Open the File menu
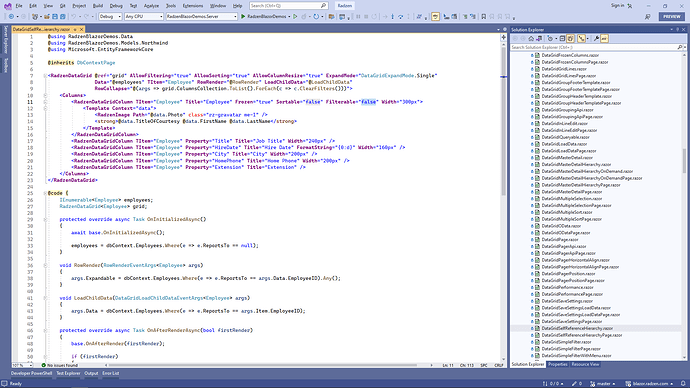 [x=19, y=6]
